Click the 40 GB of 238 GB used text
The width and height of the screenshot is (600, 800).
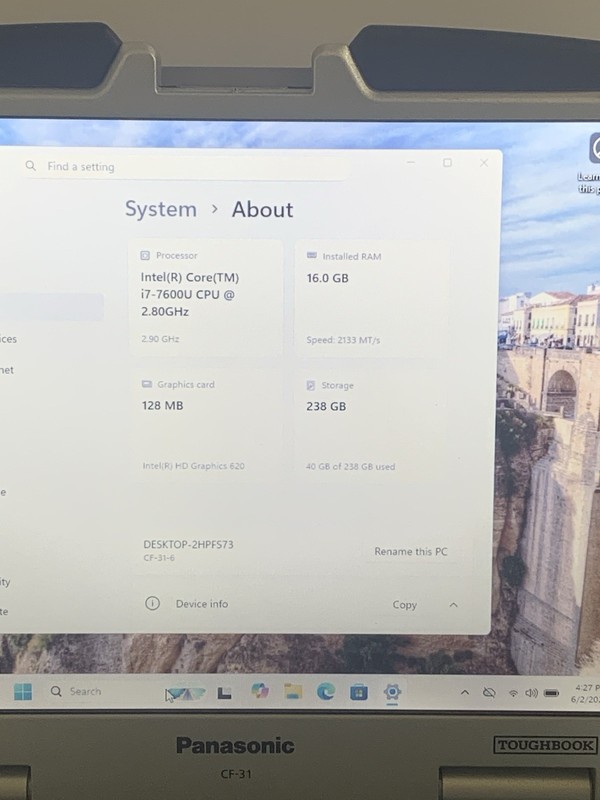[350, 466]
